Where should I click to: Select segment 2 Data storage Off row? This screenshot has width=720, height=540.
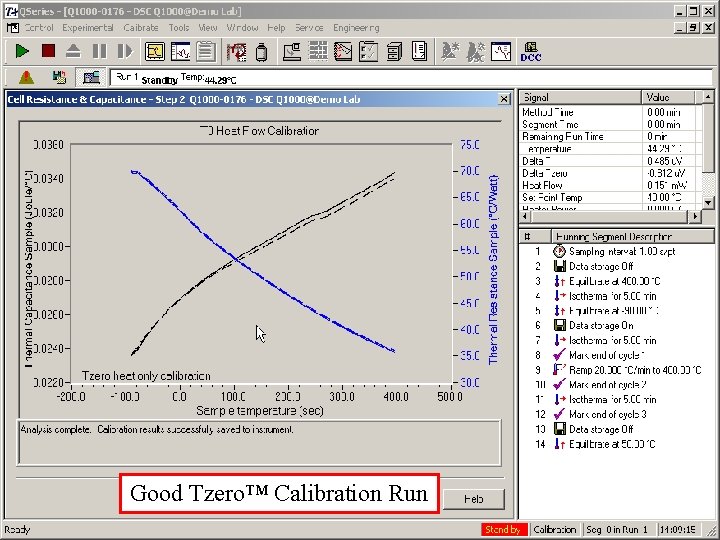[615, 266]
